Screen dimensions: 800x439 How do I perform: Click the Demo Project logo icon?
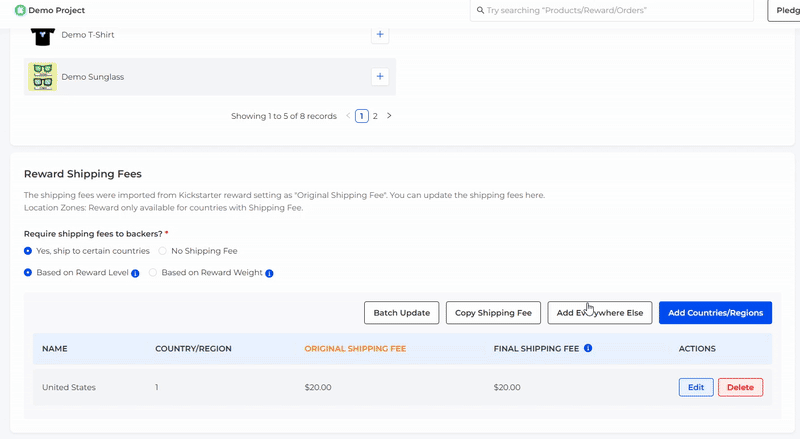pyautogui.click(x=20, y=10)
